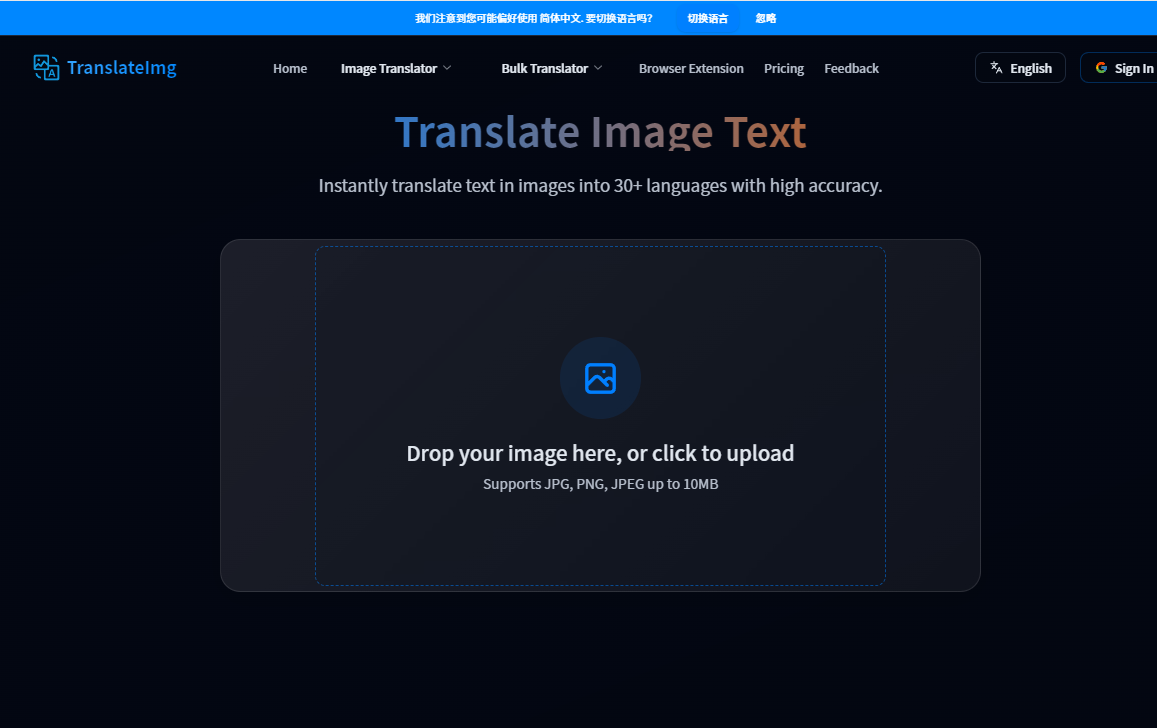Open the Browser Extension page
1157x728 pixels.
pyautogui.click(x=691, y=68)
